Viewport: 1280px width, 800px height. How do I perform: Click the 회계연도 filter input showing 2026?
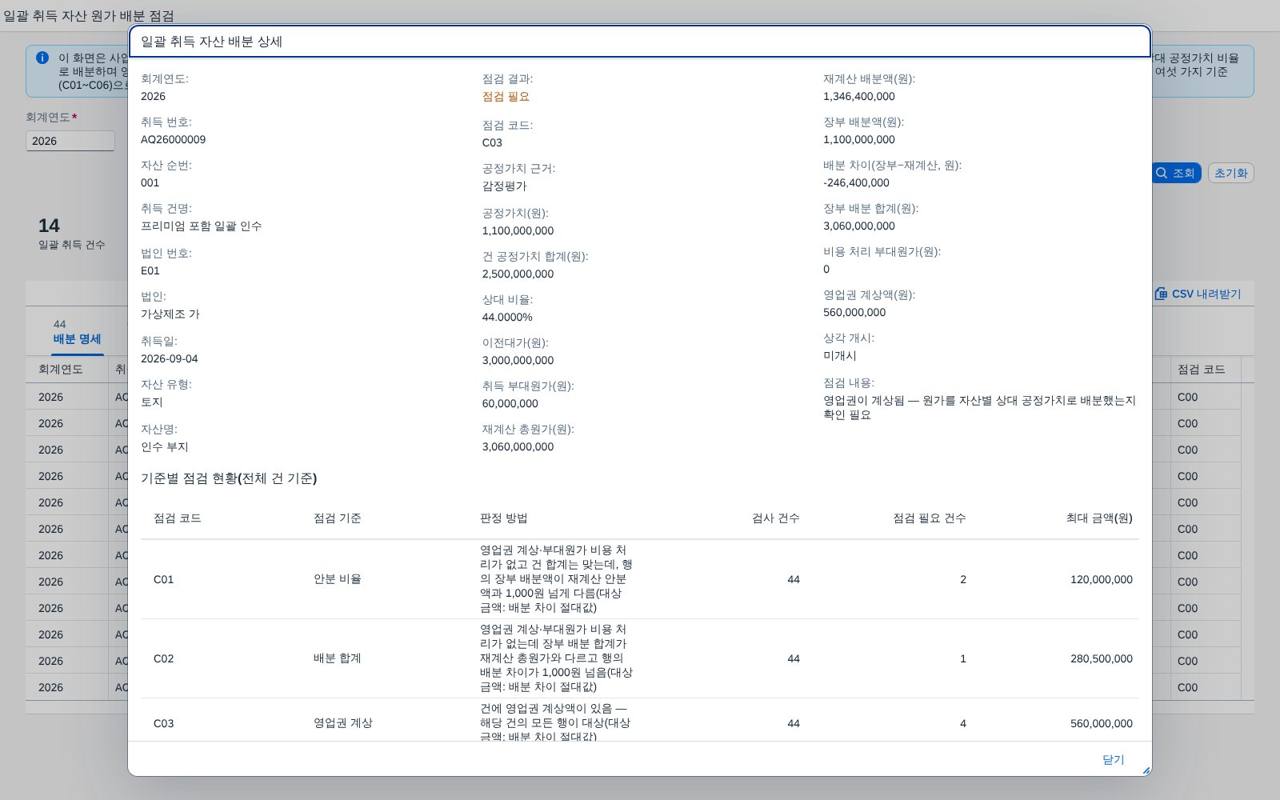point(70,141)
